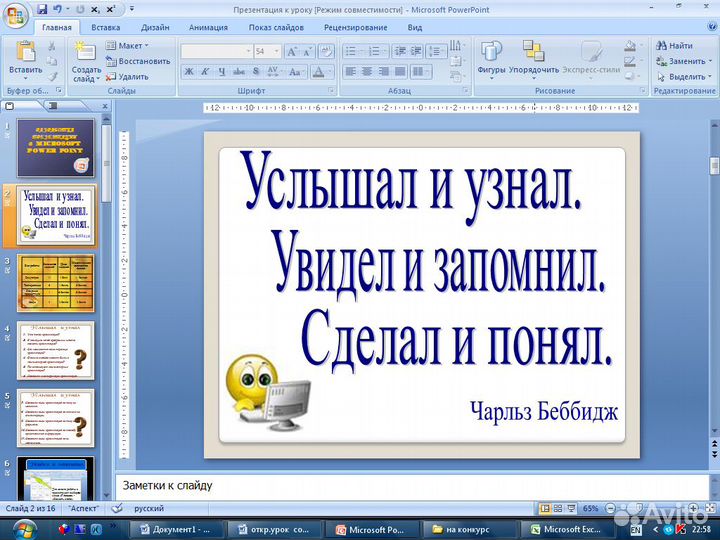Switch to slide sorter view icon
The image size is (720, 540).
558,508
